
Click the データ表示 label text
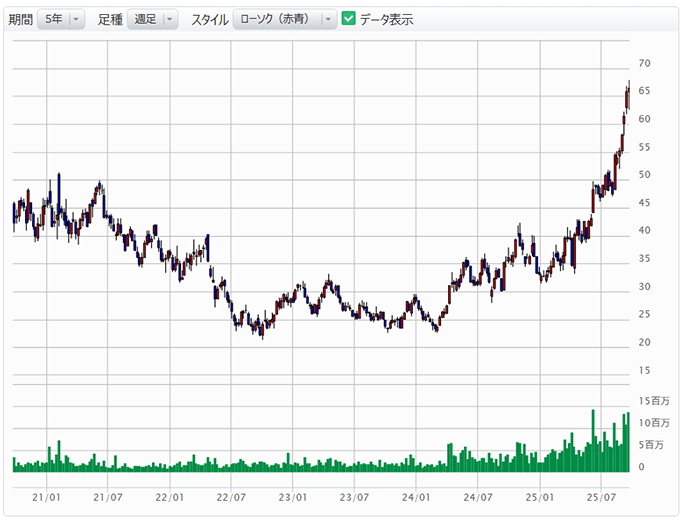click(x=386, y=20)
